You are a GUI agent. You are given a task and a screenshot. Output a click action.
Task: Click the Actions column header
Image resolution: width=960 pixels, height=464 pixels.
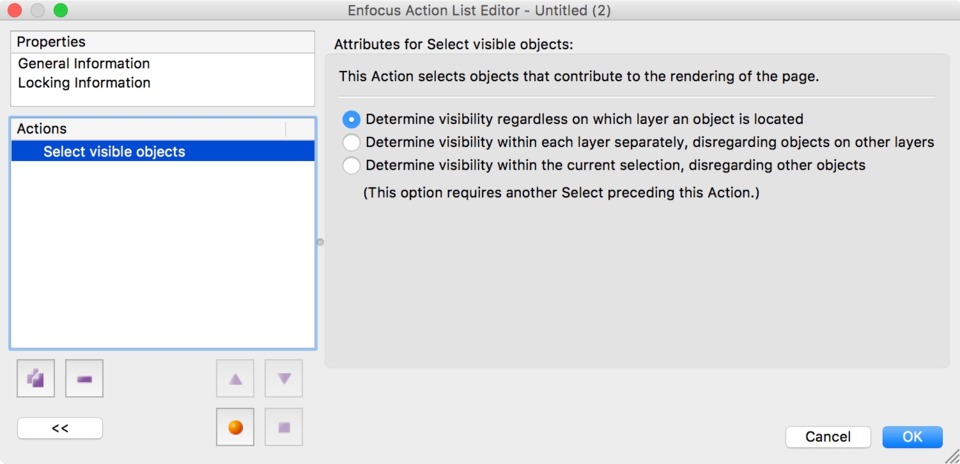pos(148,129)
